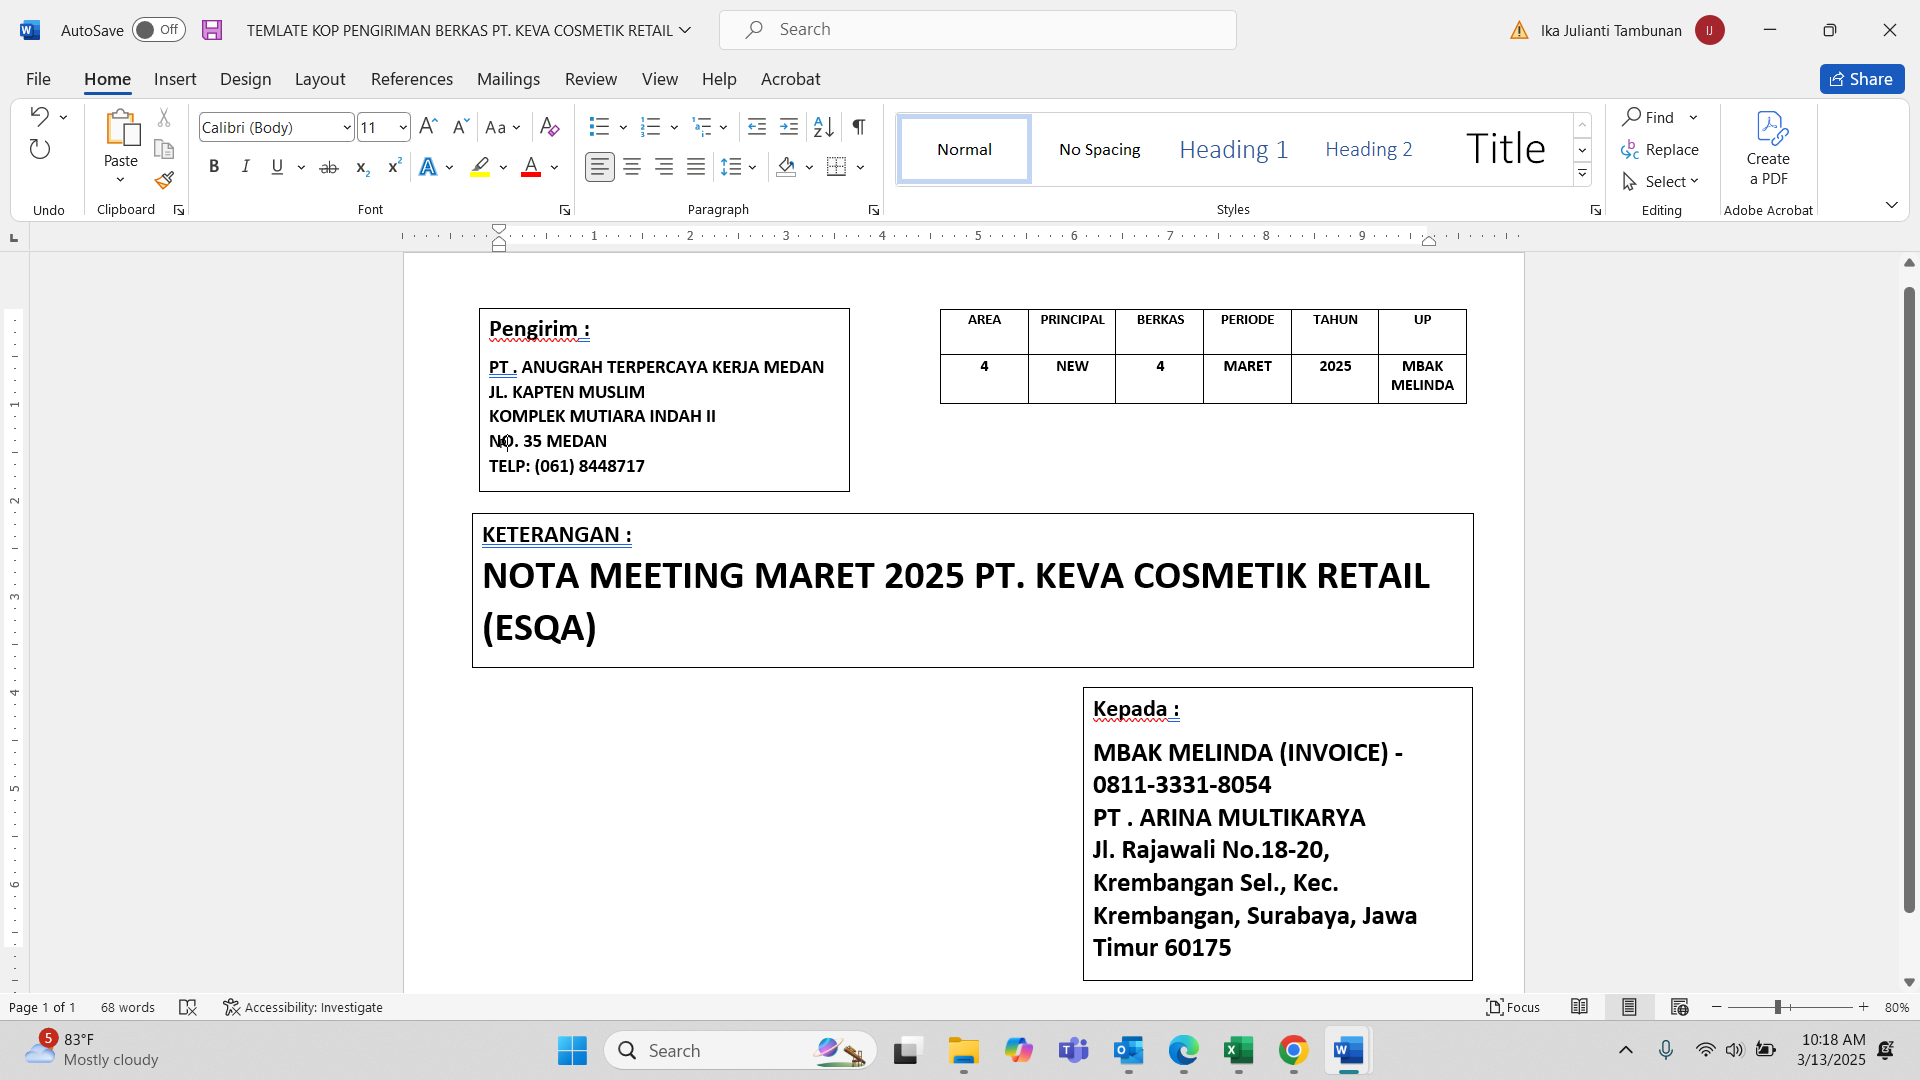Image resolution: width=1920 pixels, height=1080 pixels.
Task: Toggle Italic formatting
Action: pos(245,167)
